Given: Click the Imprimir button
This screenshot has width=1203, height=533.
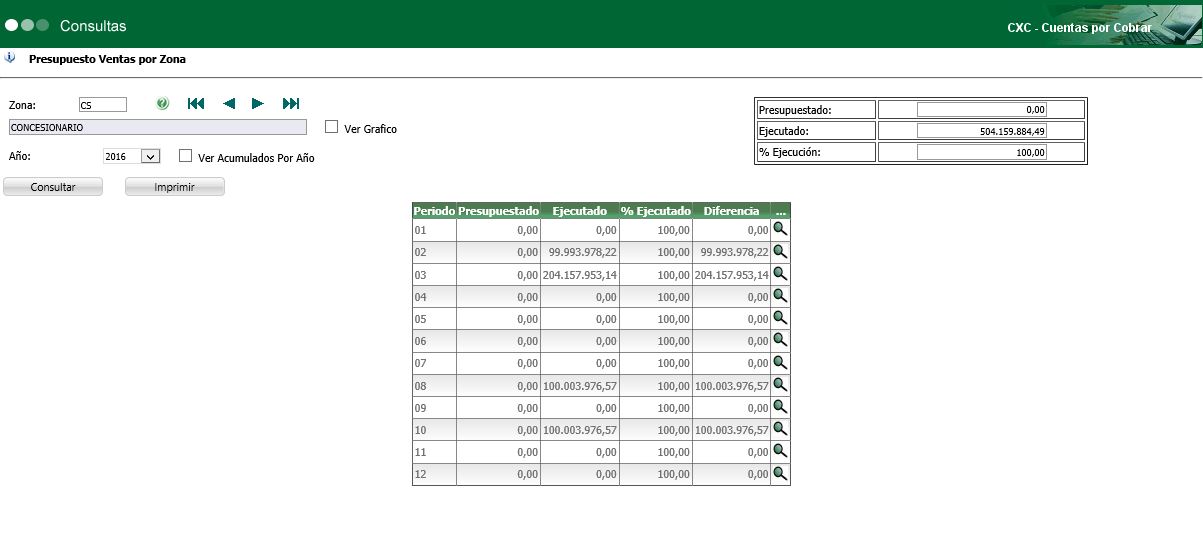Looking at the screenshot, I should (175, 187).
